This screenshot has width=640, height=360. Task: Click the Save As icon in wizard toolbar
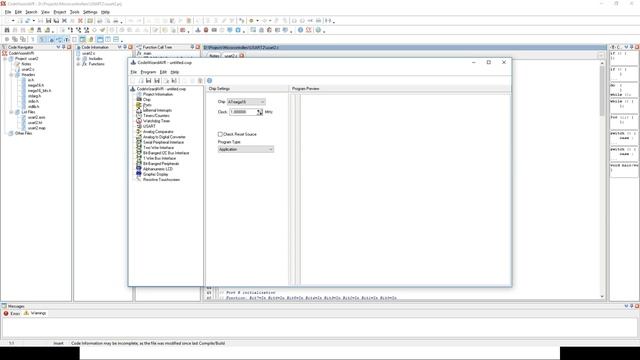click(x=157, y=81)
